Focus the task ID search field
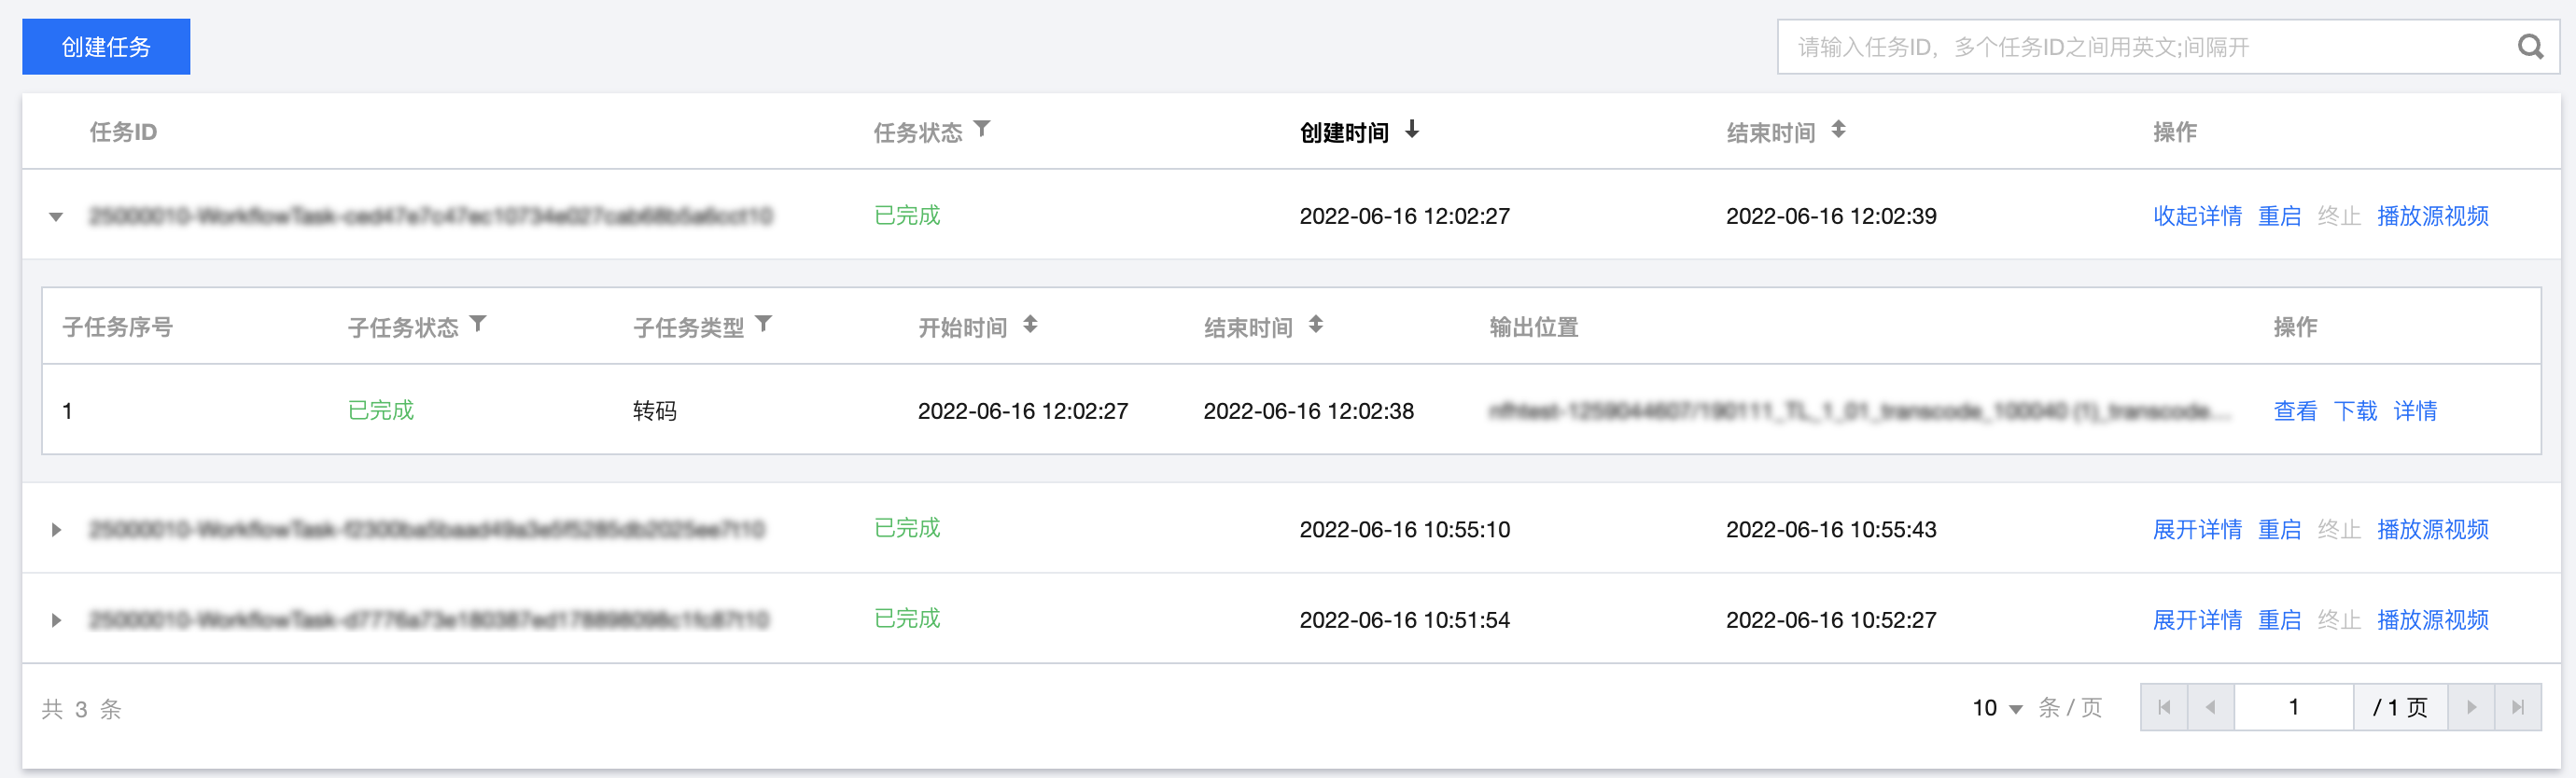The height and width of the screenshot is (778, 2576). click(2140, 47)
